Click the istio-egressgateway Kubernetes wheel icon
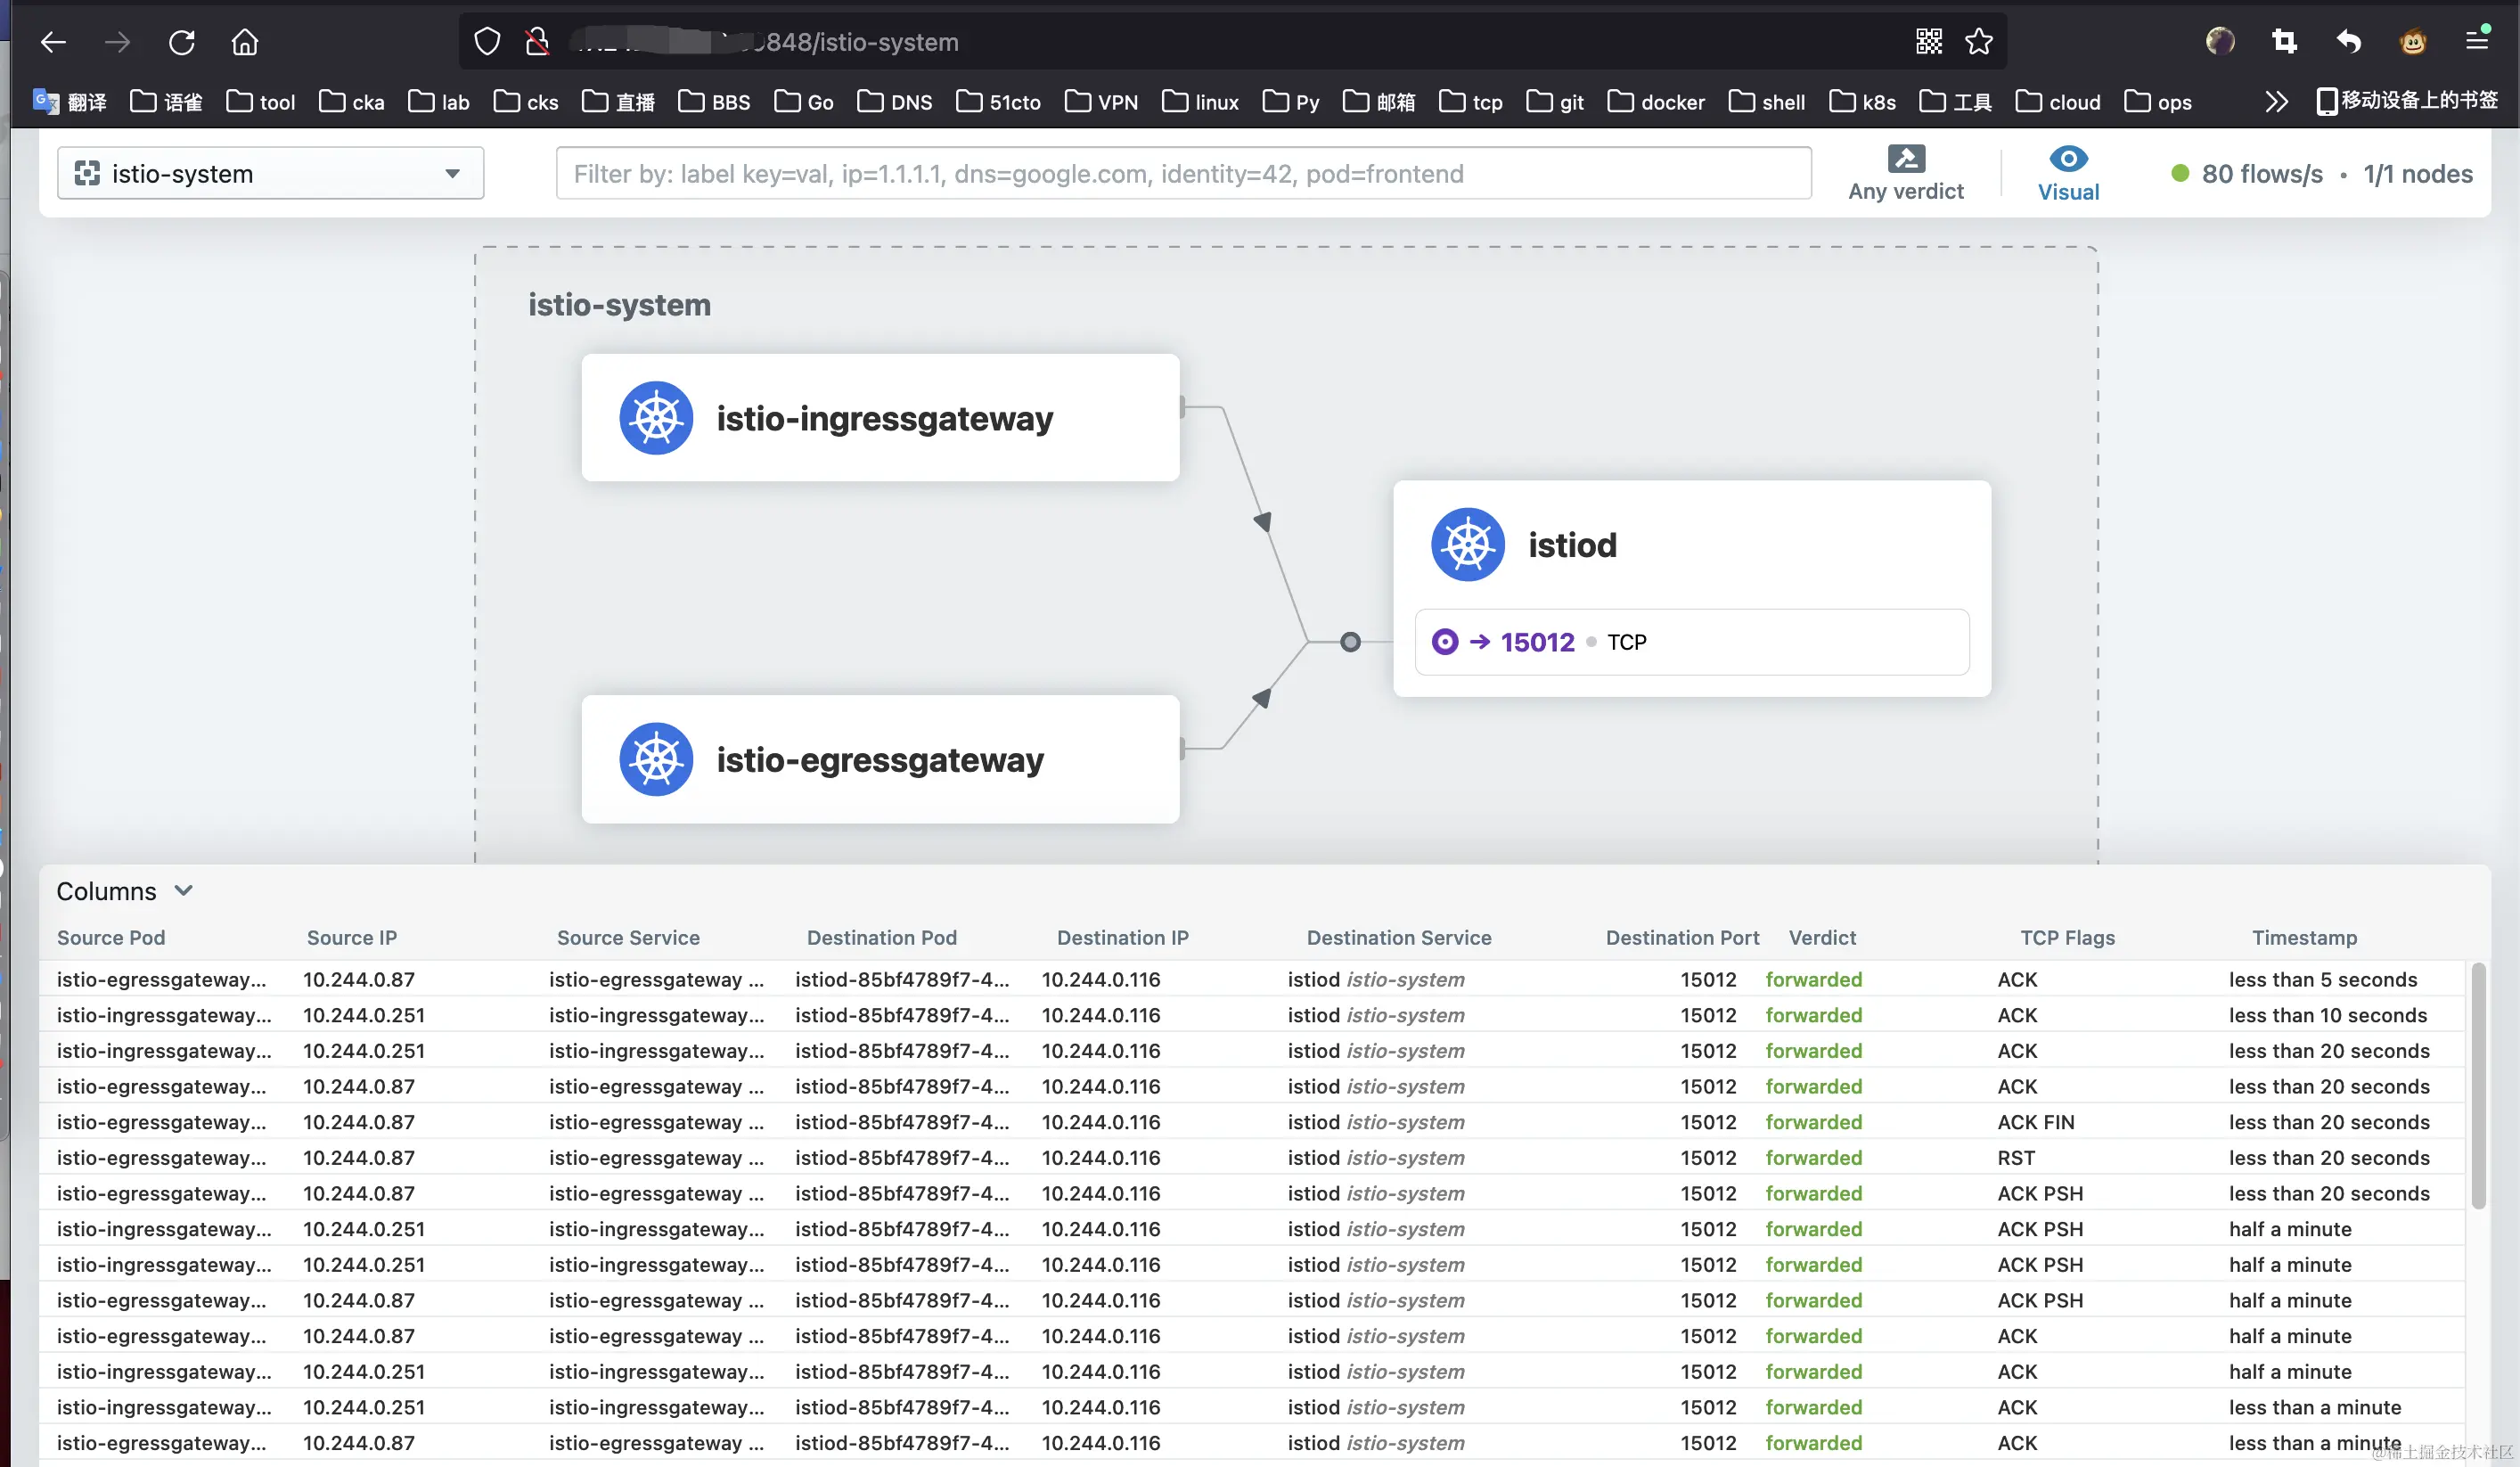 coord(656,760)
